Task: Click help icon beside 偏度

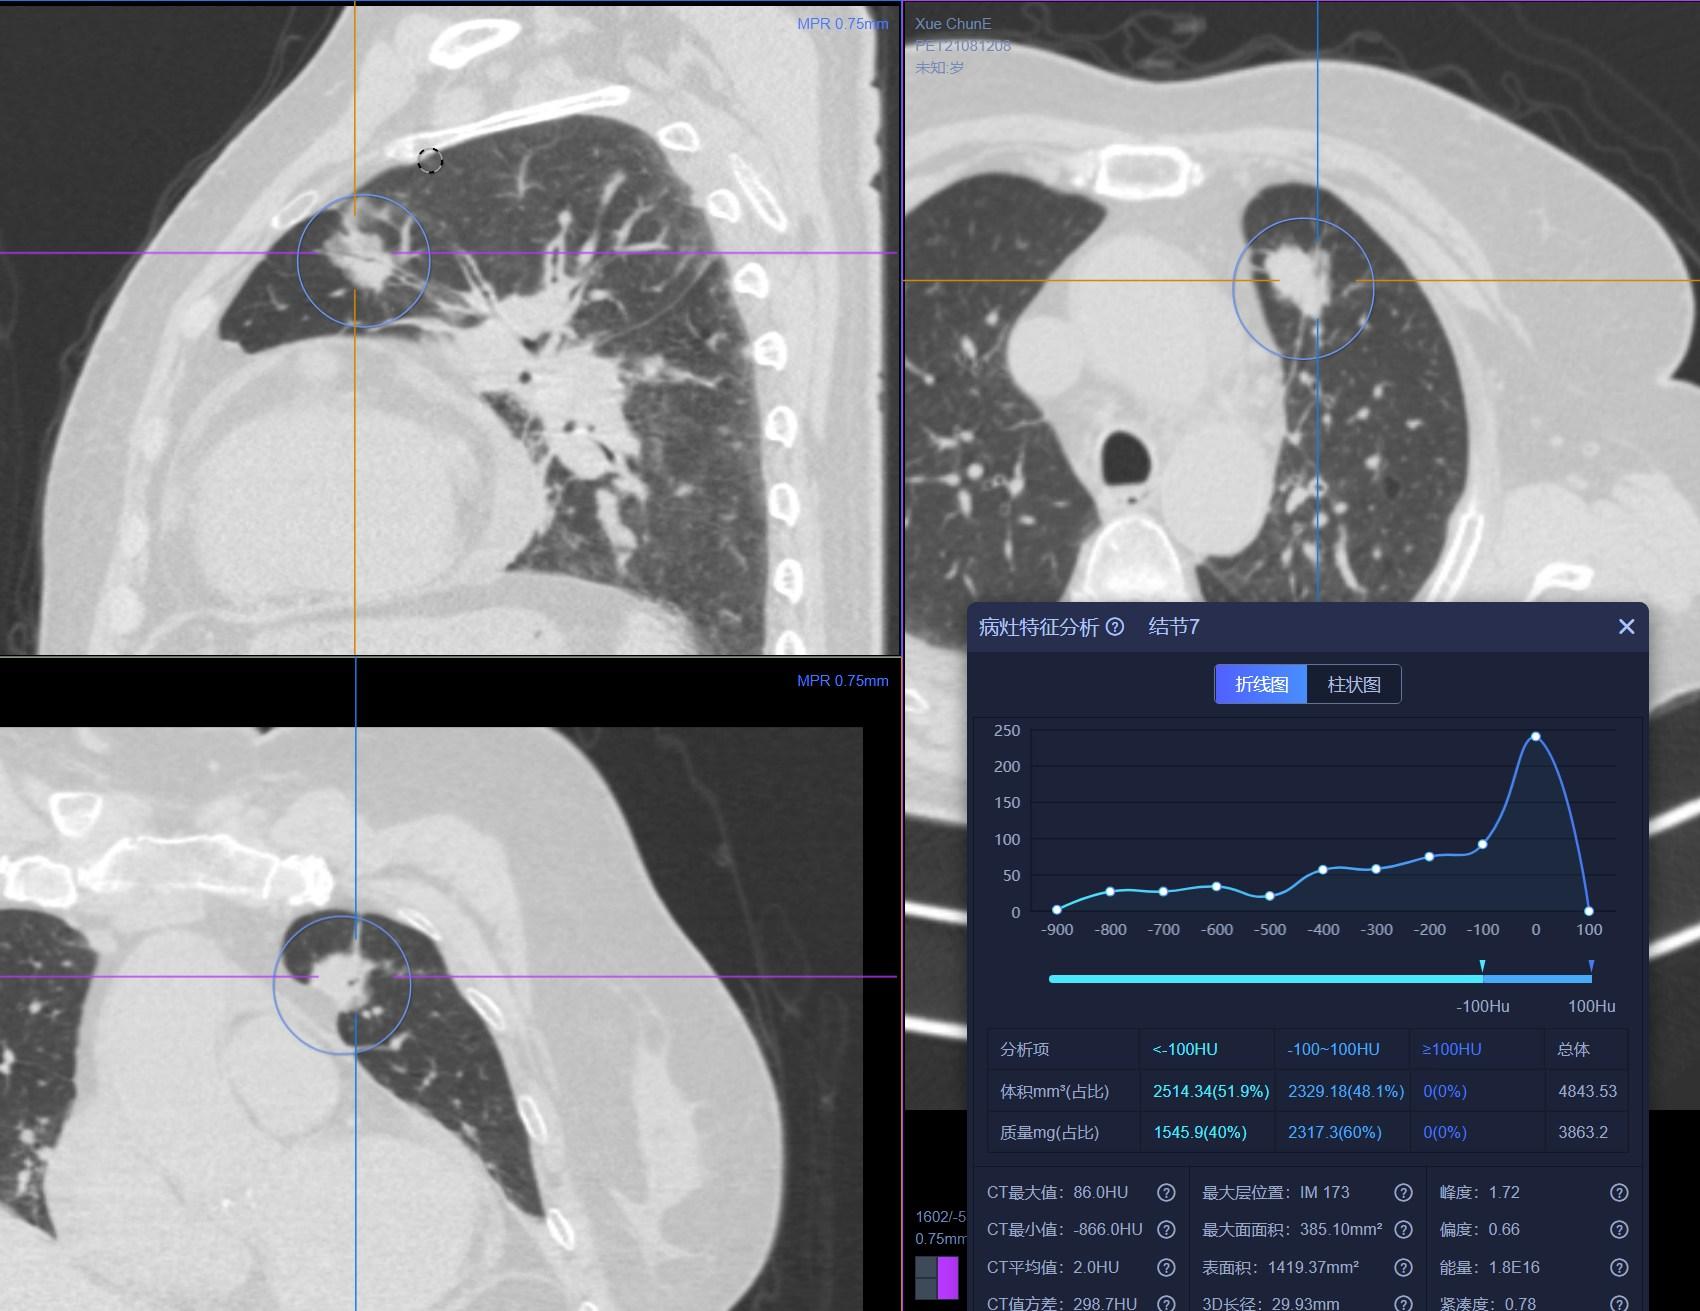Action: (1619, 1229)
